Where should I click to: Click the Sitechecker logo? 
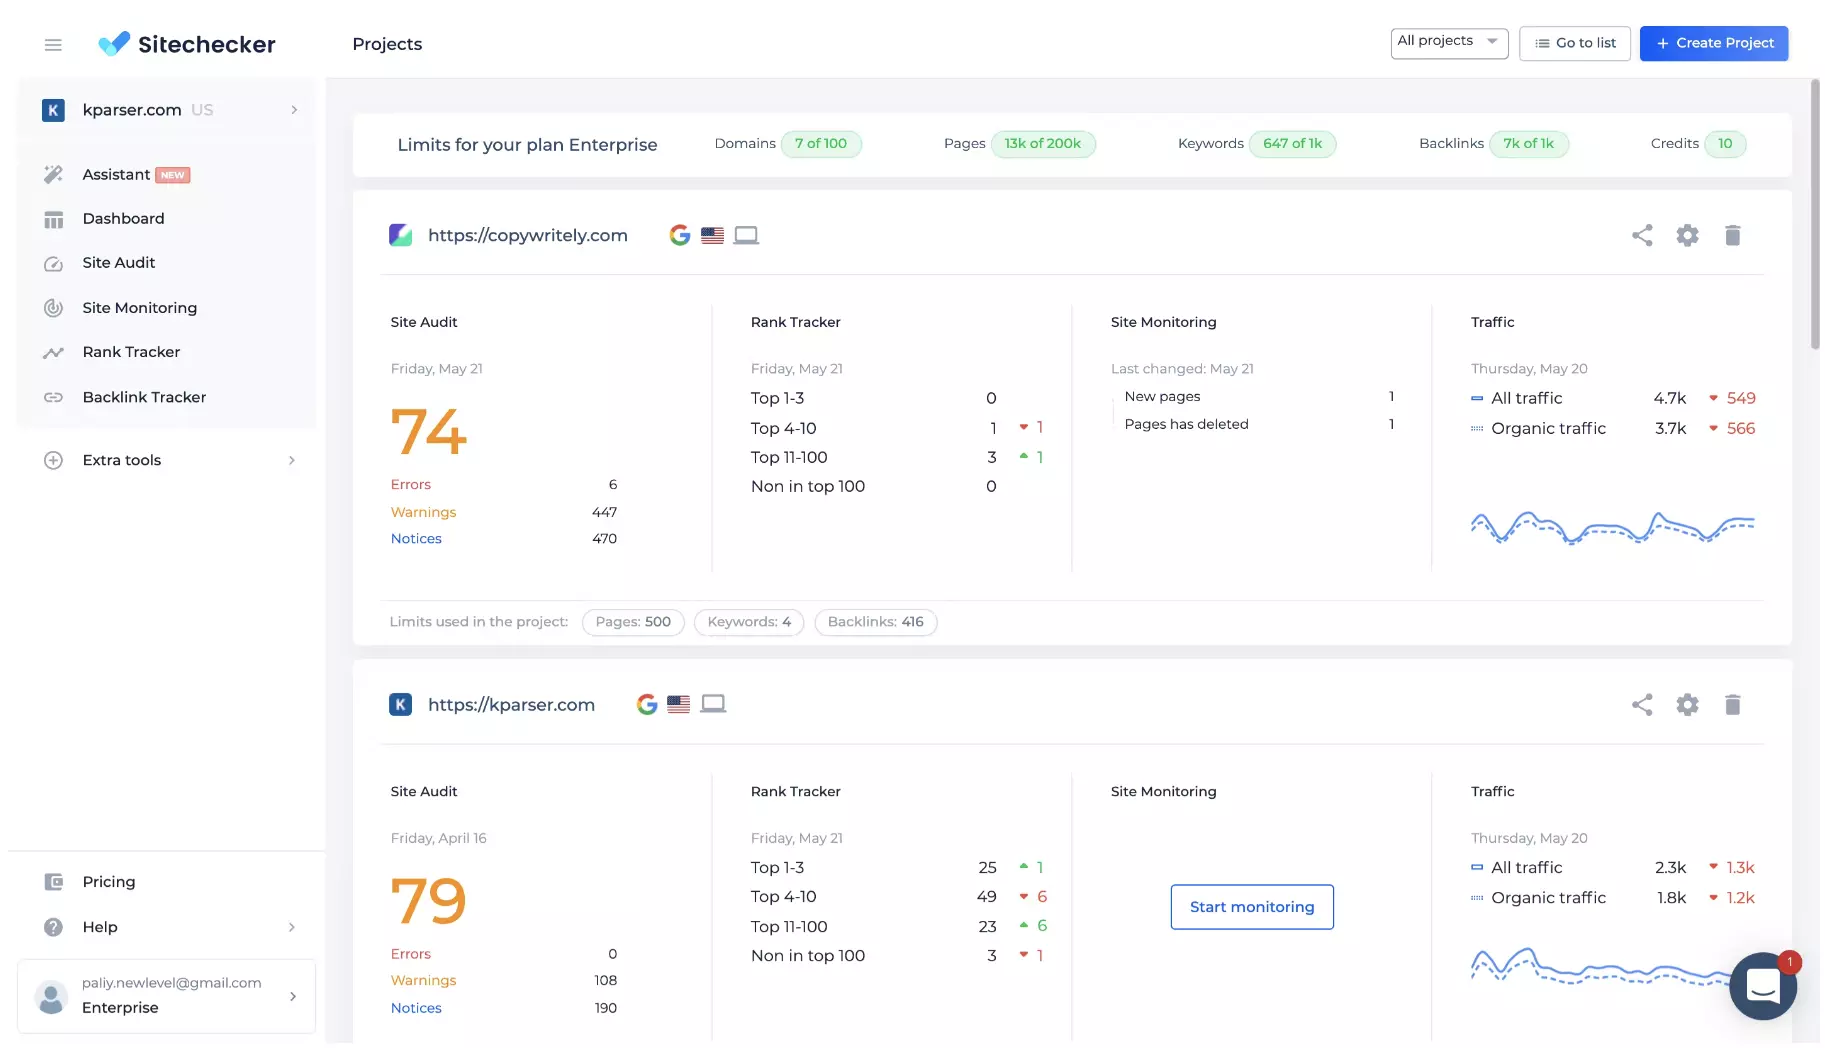click(186, 44)
